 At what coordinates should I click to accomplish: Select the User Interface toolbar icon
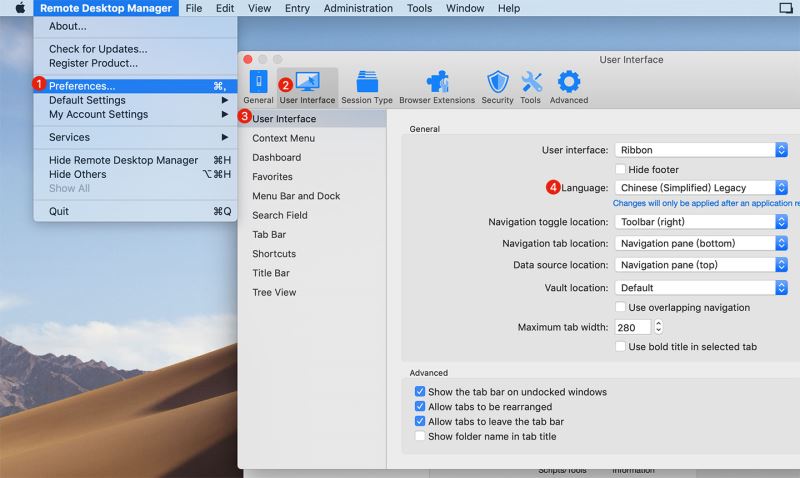(307, 87)
